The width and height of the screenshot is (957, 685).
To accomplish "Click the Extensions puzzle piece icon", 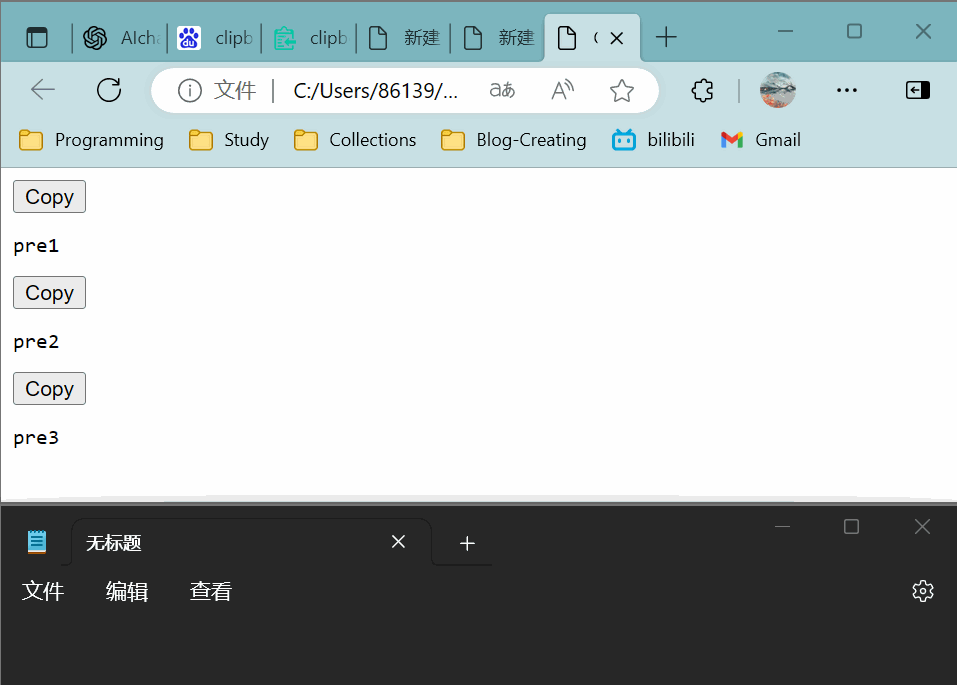I will click(x=702, y=90).
